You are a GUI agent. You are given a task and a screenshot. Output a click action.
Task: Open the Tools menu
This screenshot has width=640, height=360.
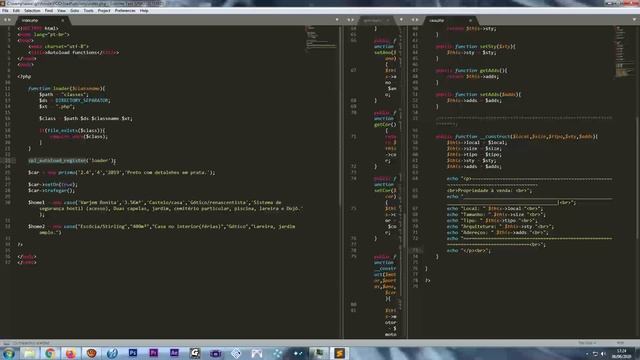tap(89, 11)
